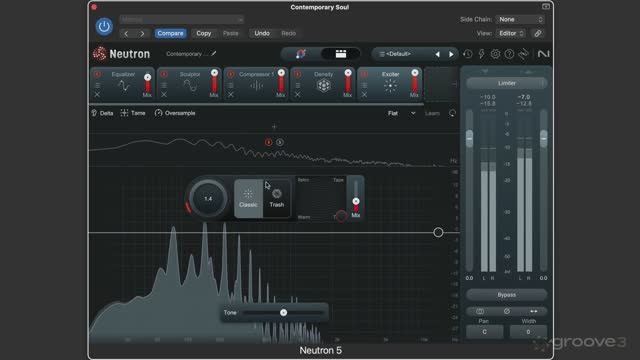Remove the Sculptor module with X
Screen dimensions: 640x360
pos(164,94)
